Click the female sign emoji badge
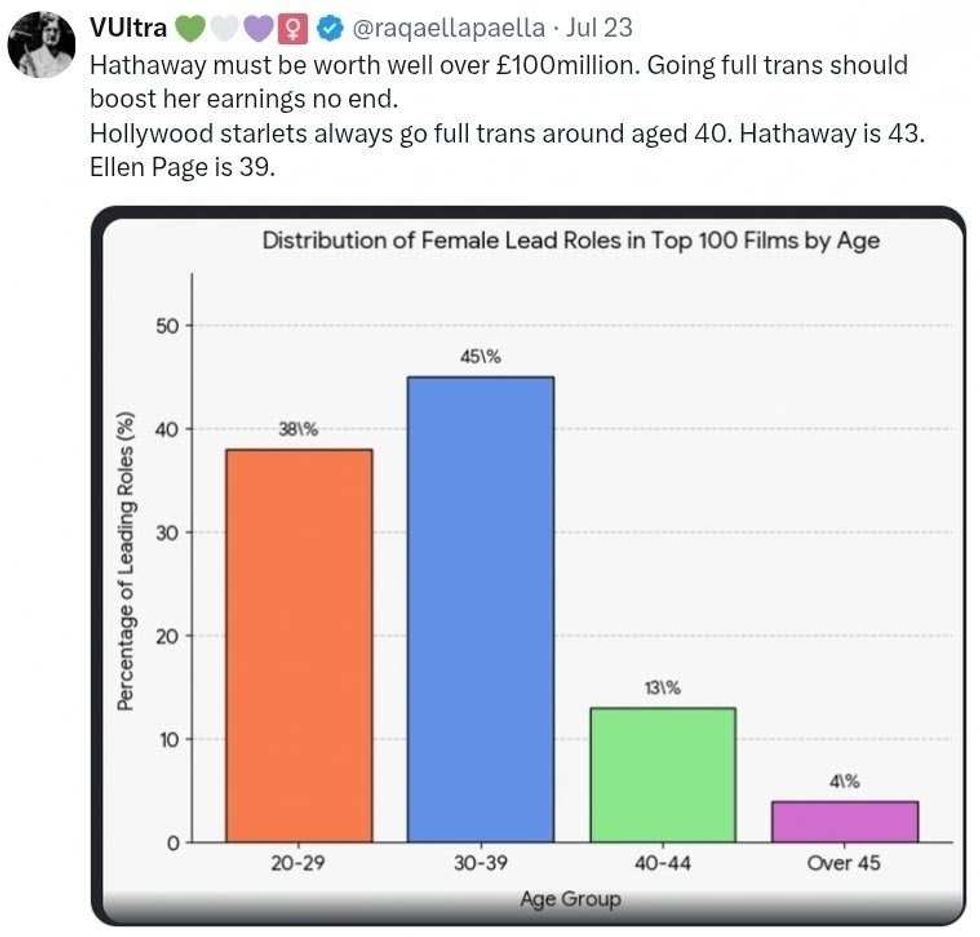This screenshot has width=980, height=937. (x=292, y=29)
